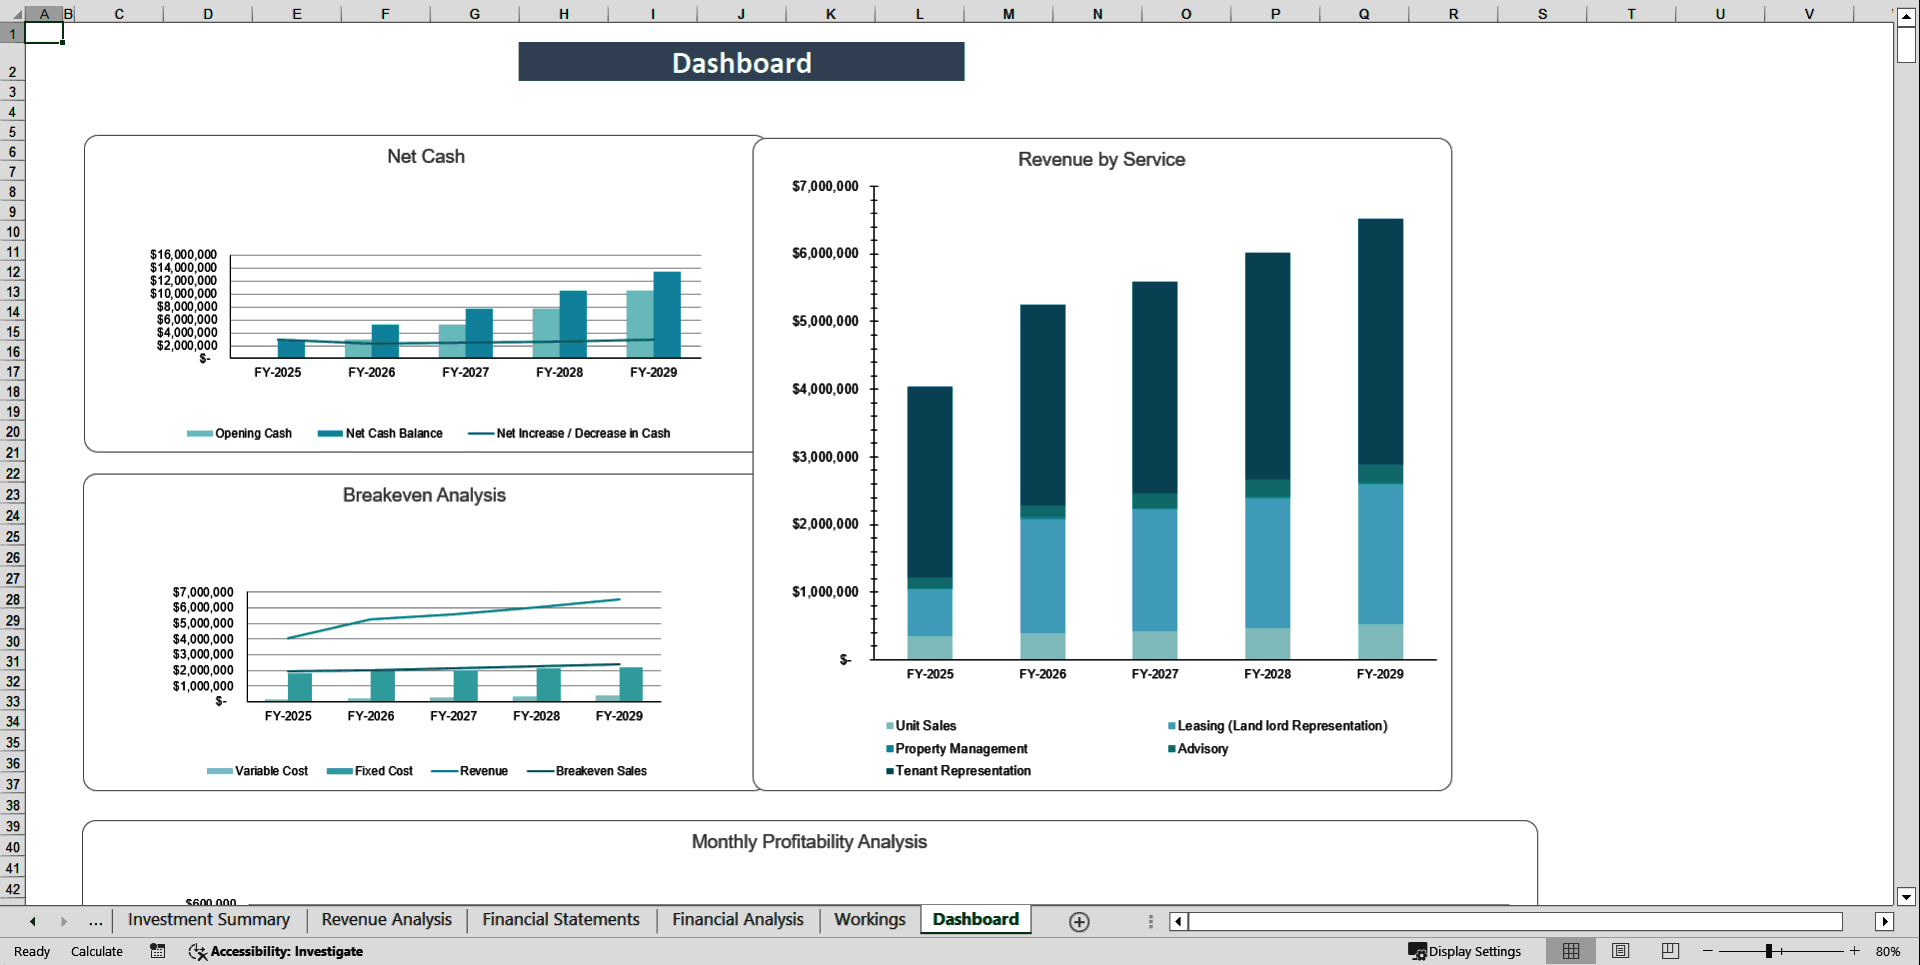The image size is (1920, 965).
Task: Add a new worksheet with plus icon
Action: (1078, 921)
